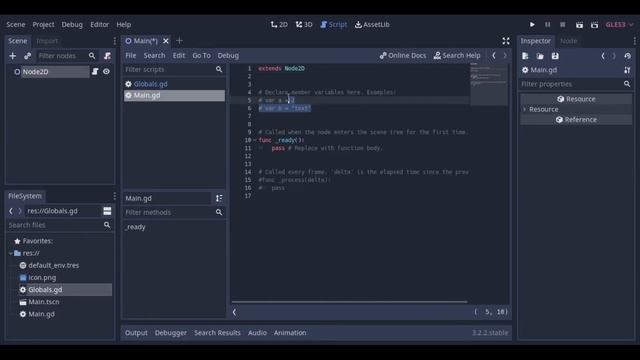This screenshot has height=360, width=640.
Task: Focus the Search files field
Action: [60, 225]
